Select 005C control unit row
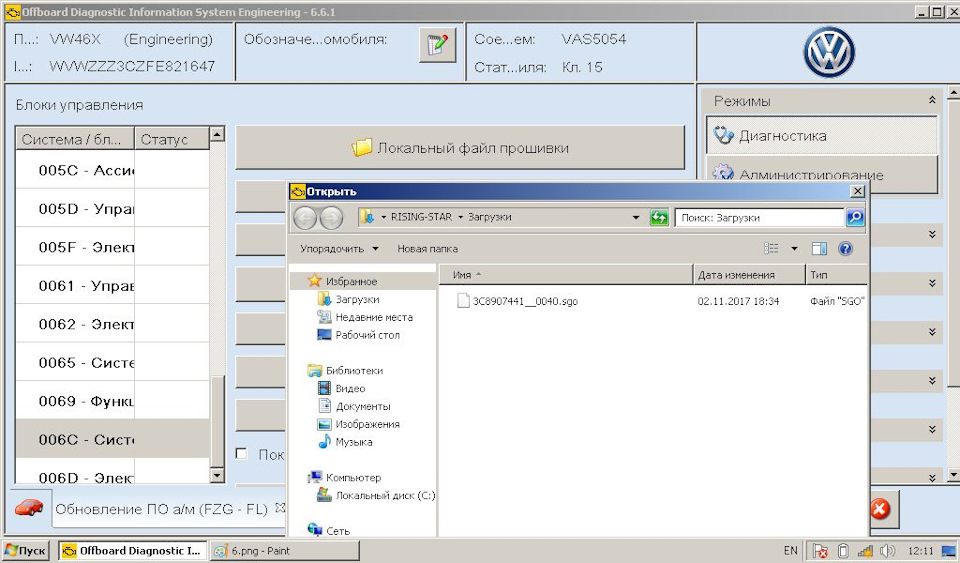This screenshot has width=960, height=563. (x=112, y=170)
